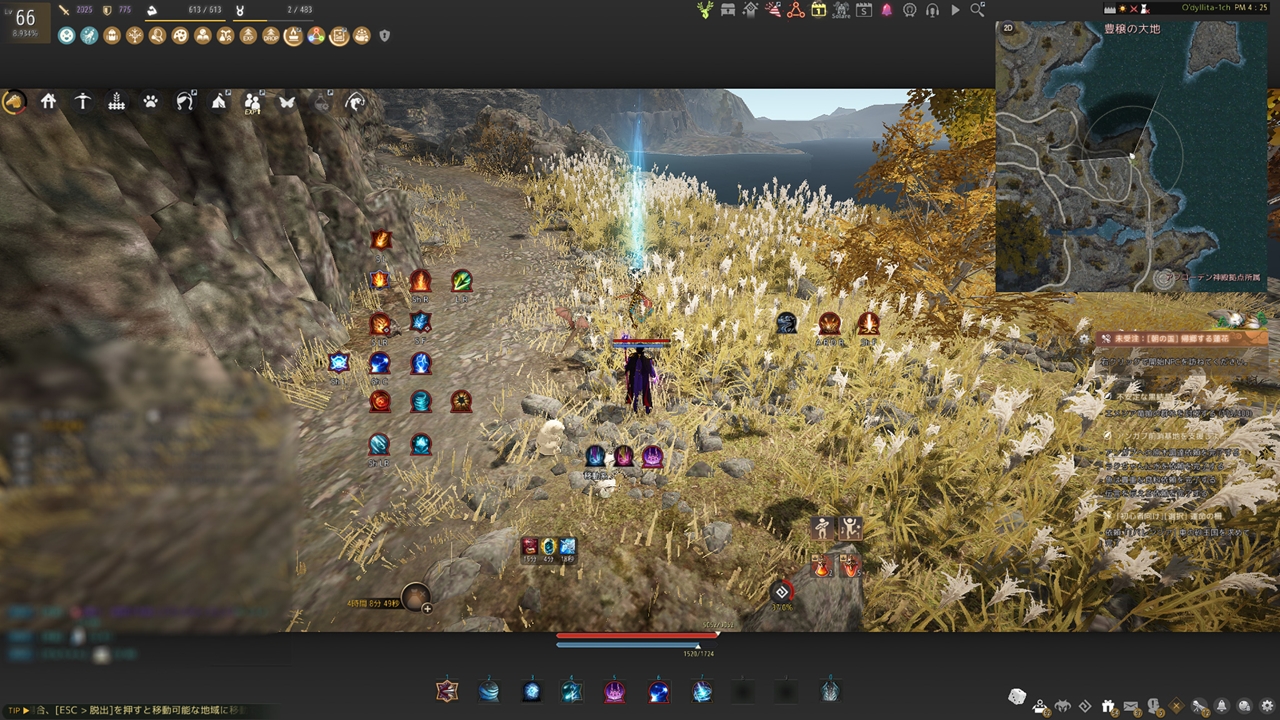Click the minimap region title at the top

pyautogui.click(x=1132, y=29)
